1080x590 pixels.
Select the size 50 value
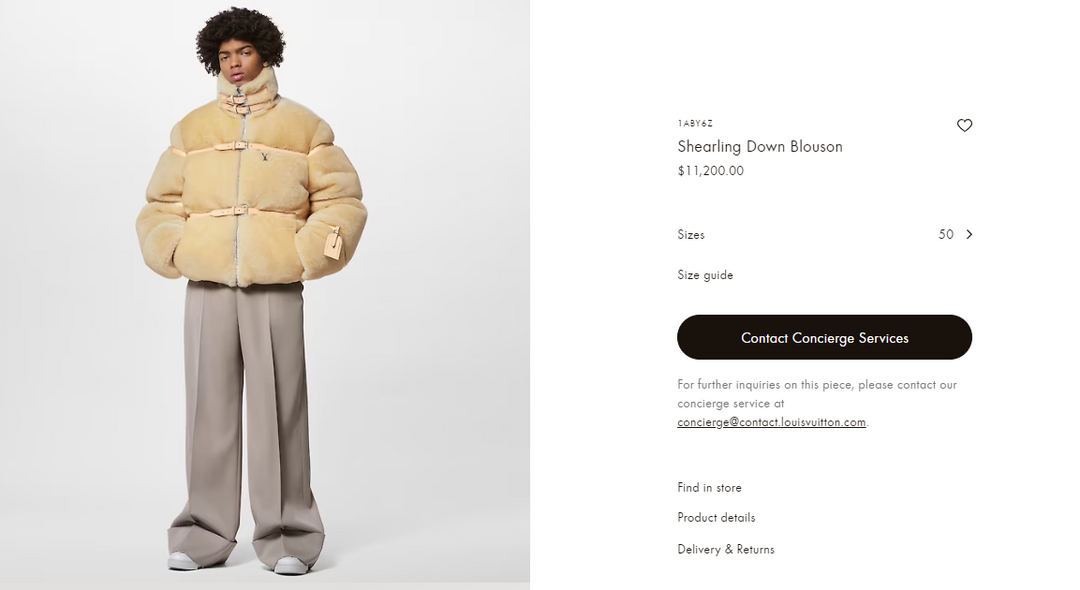[946, 234]
